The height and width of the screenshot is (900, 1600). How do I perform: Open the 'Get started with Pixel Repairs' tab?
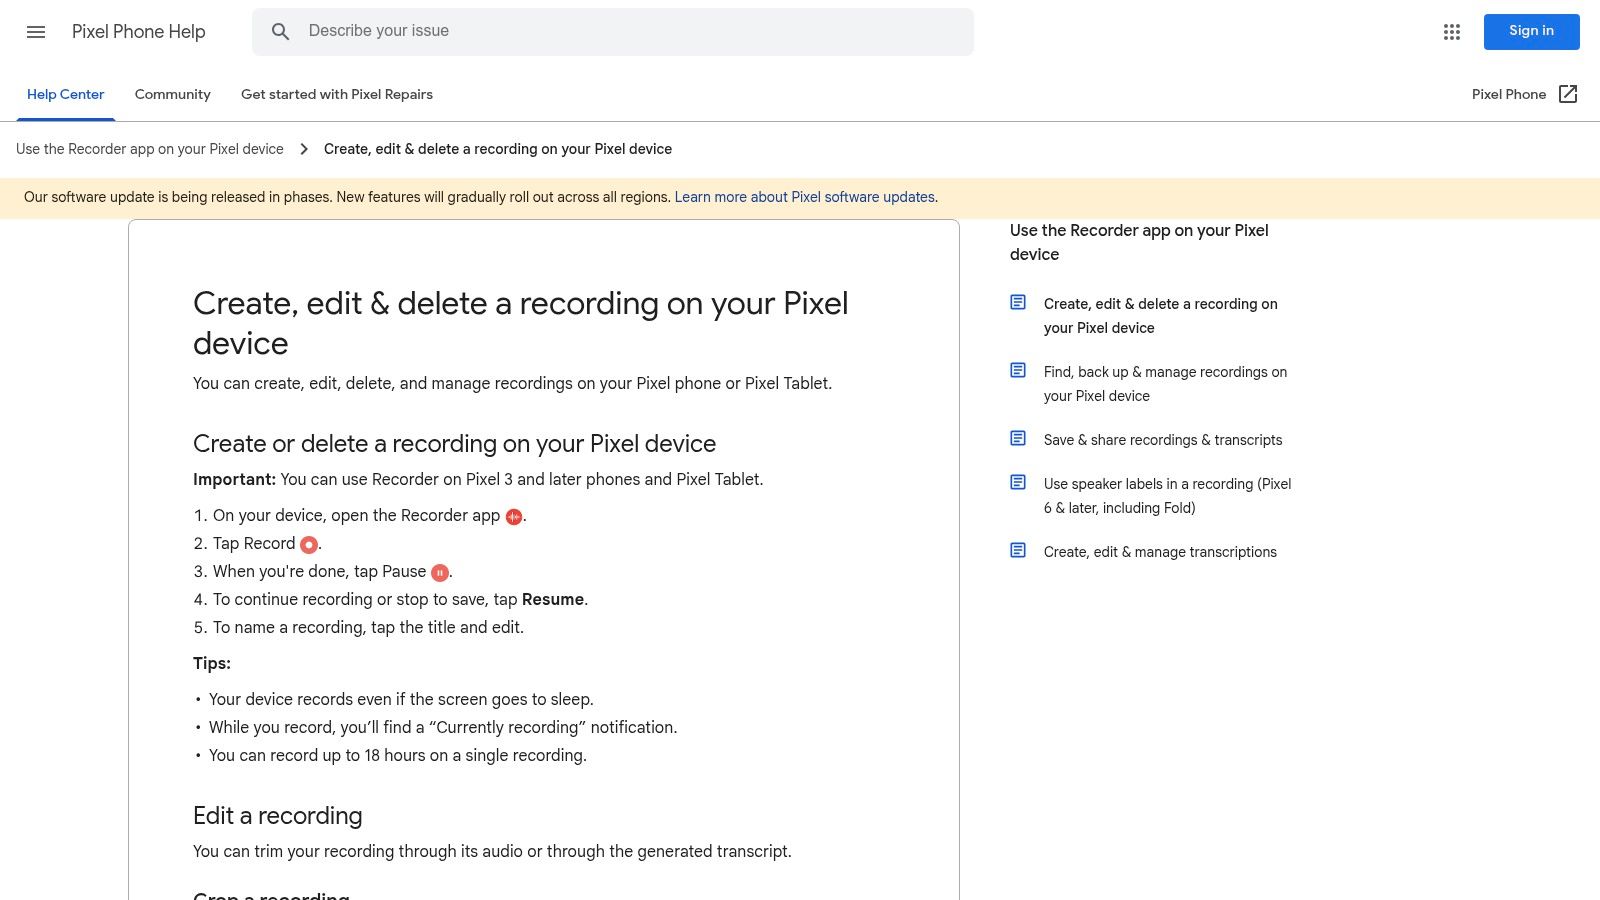pos(336,94)
